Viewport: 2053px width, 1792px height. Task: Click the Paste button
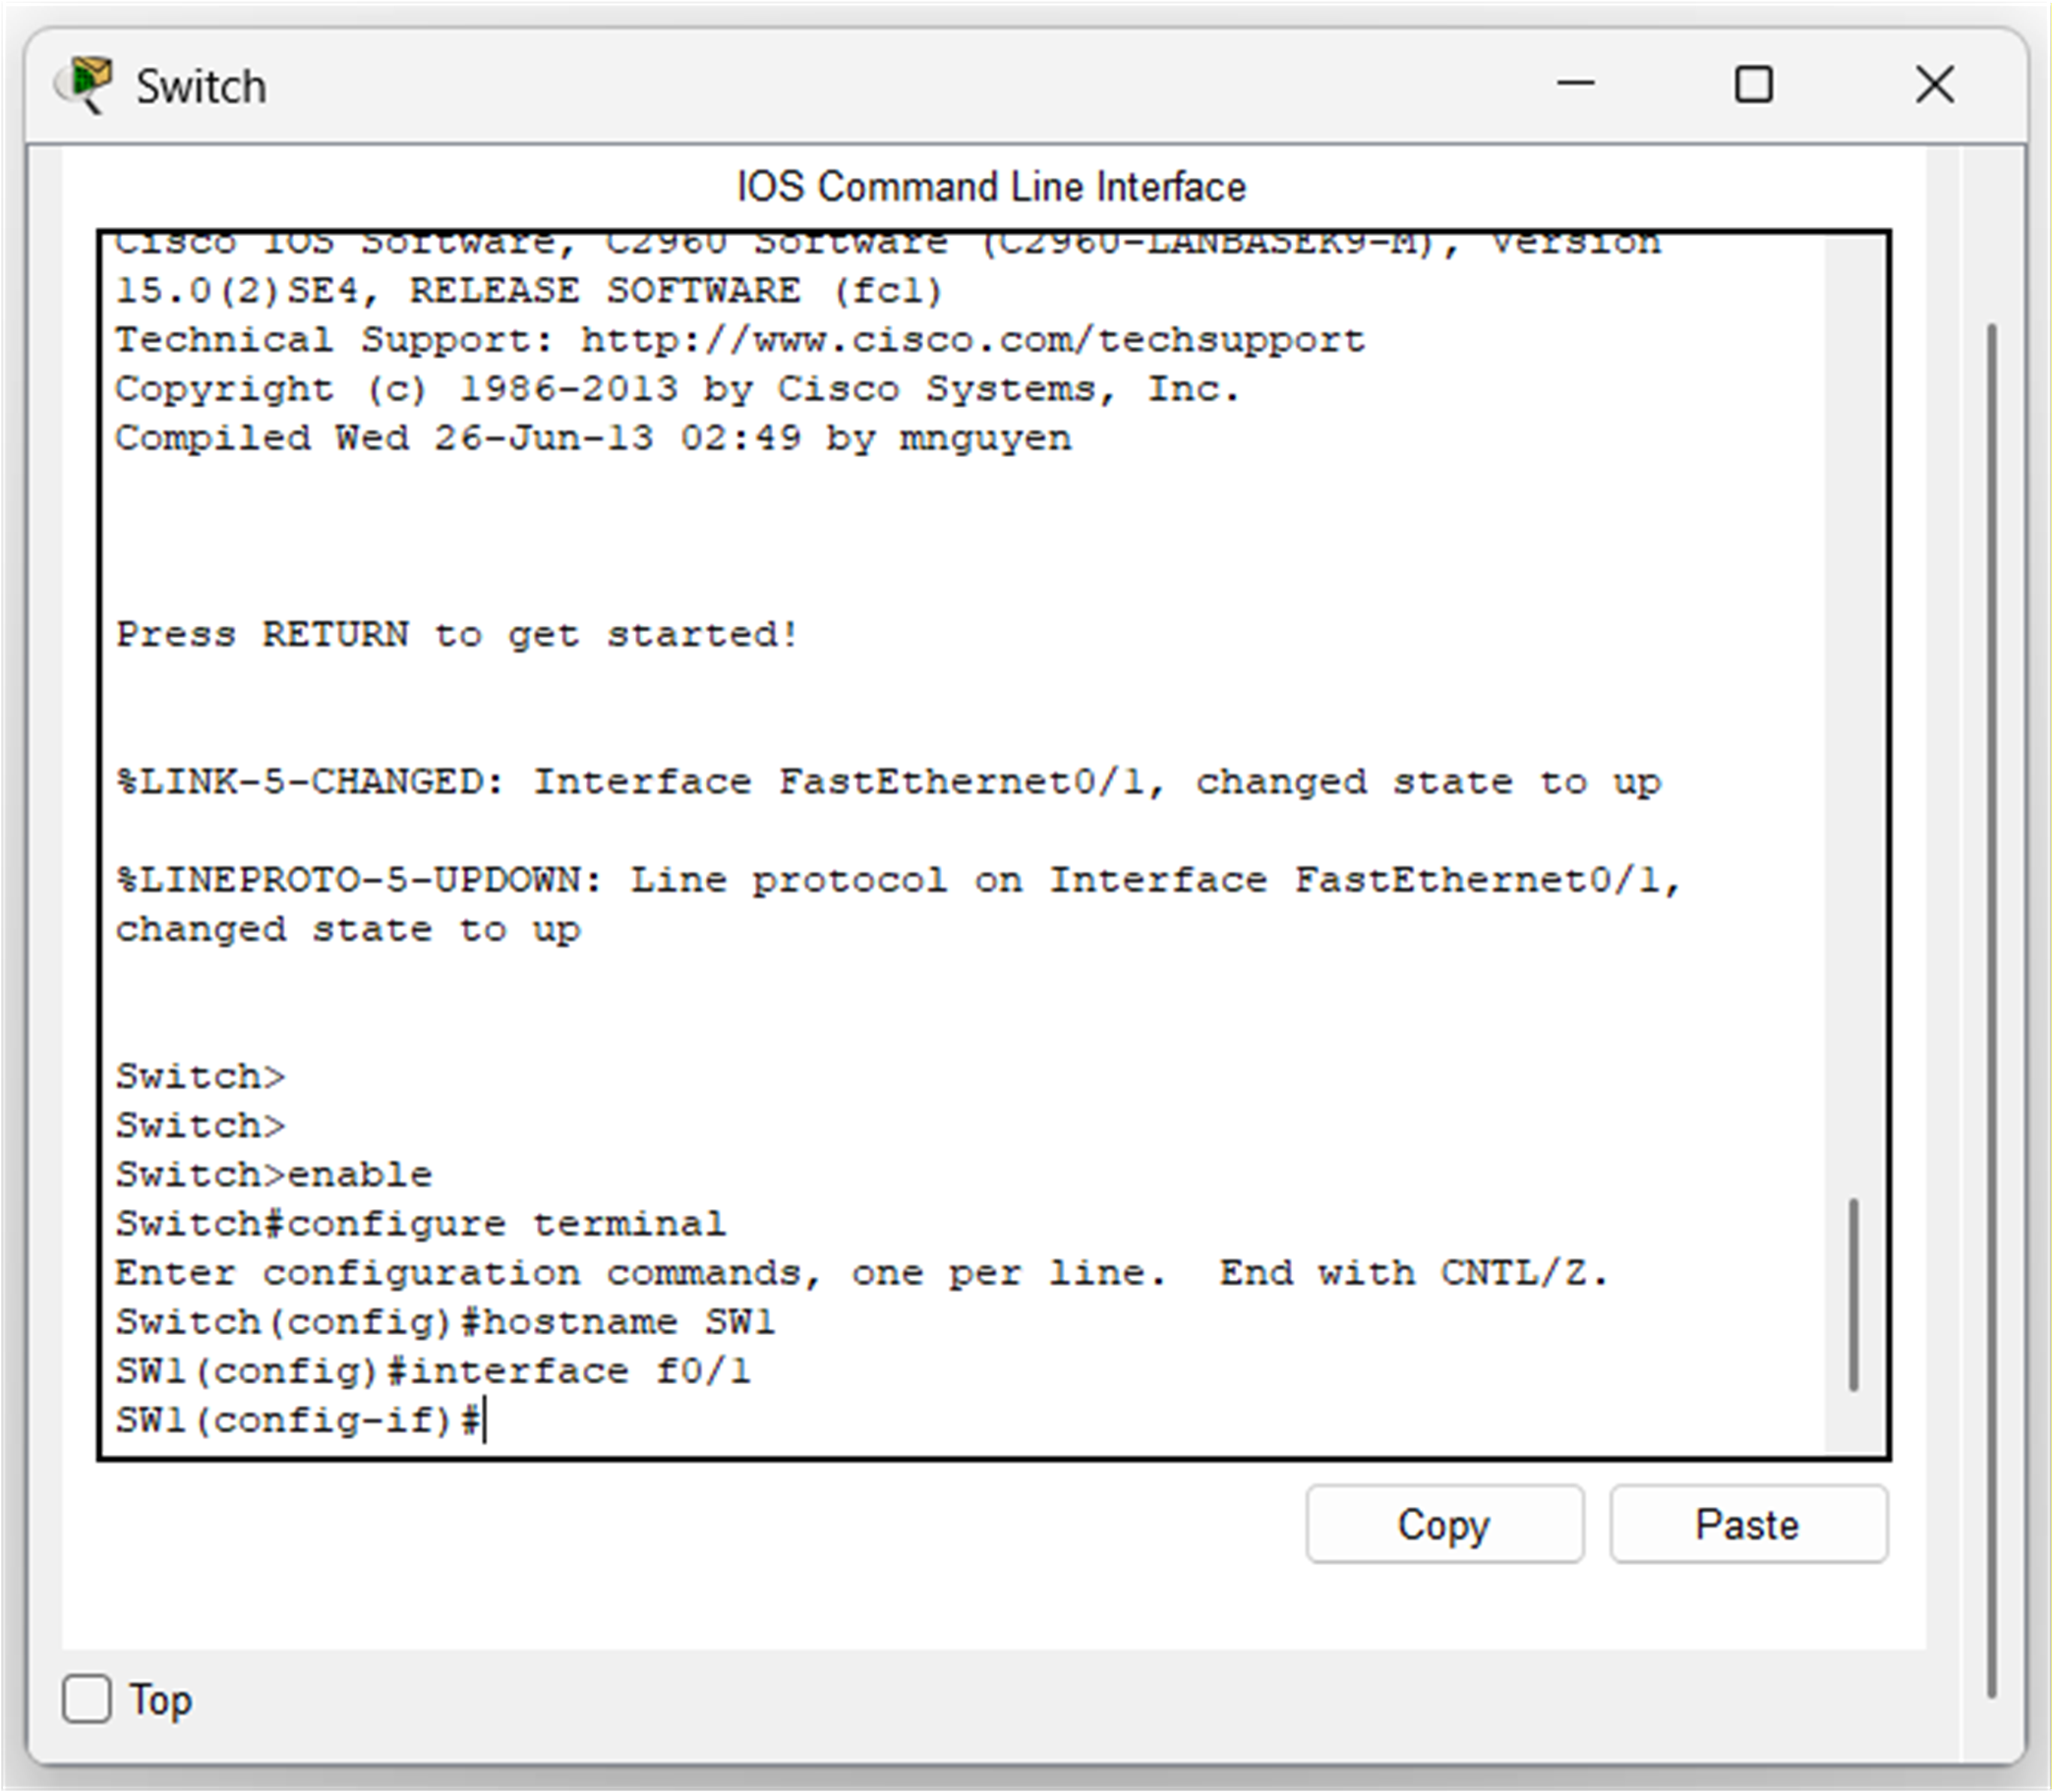1746,1524
